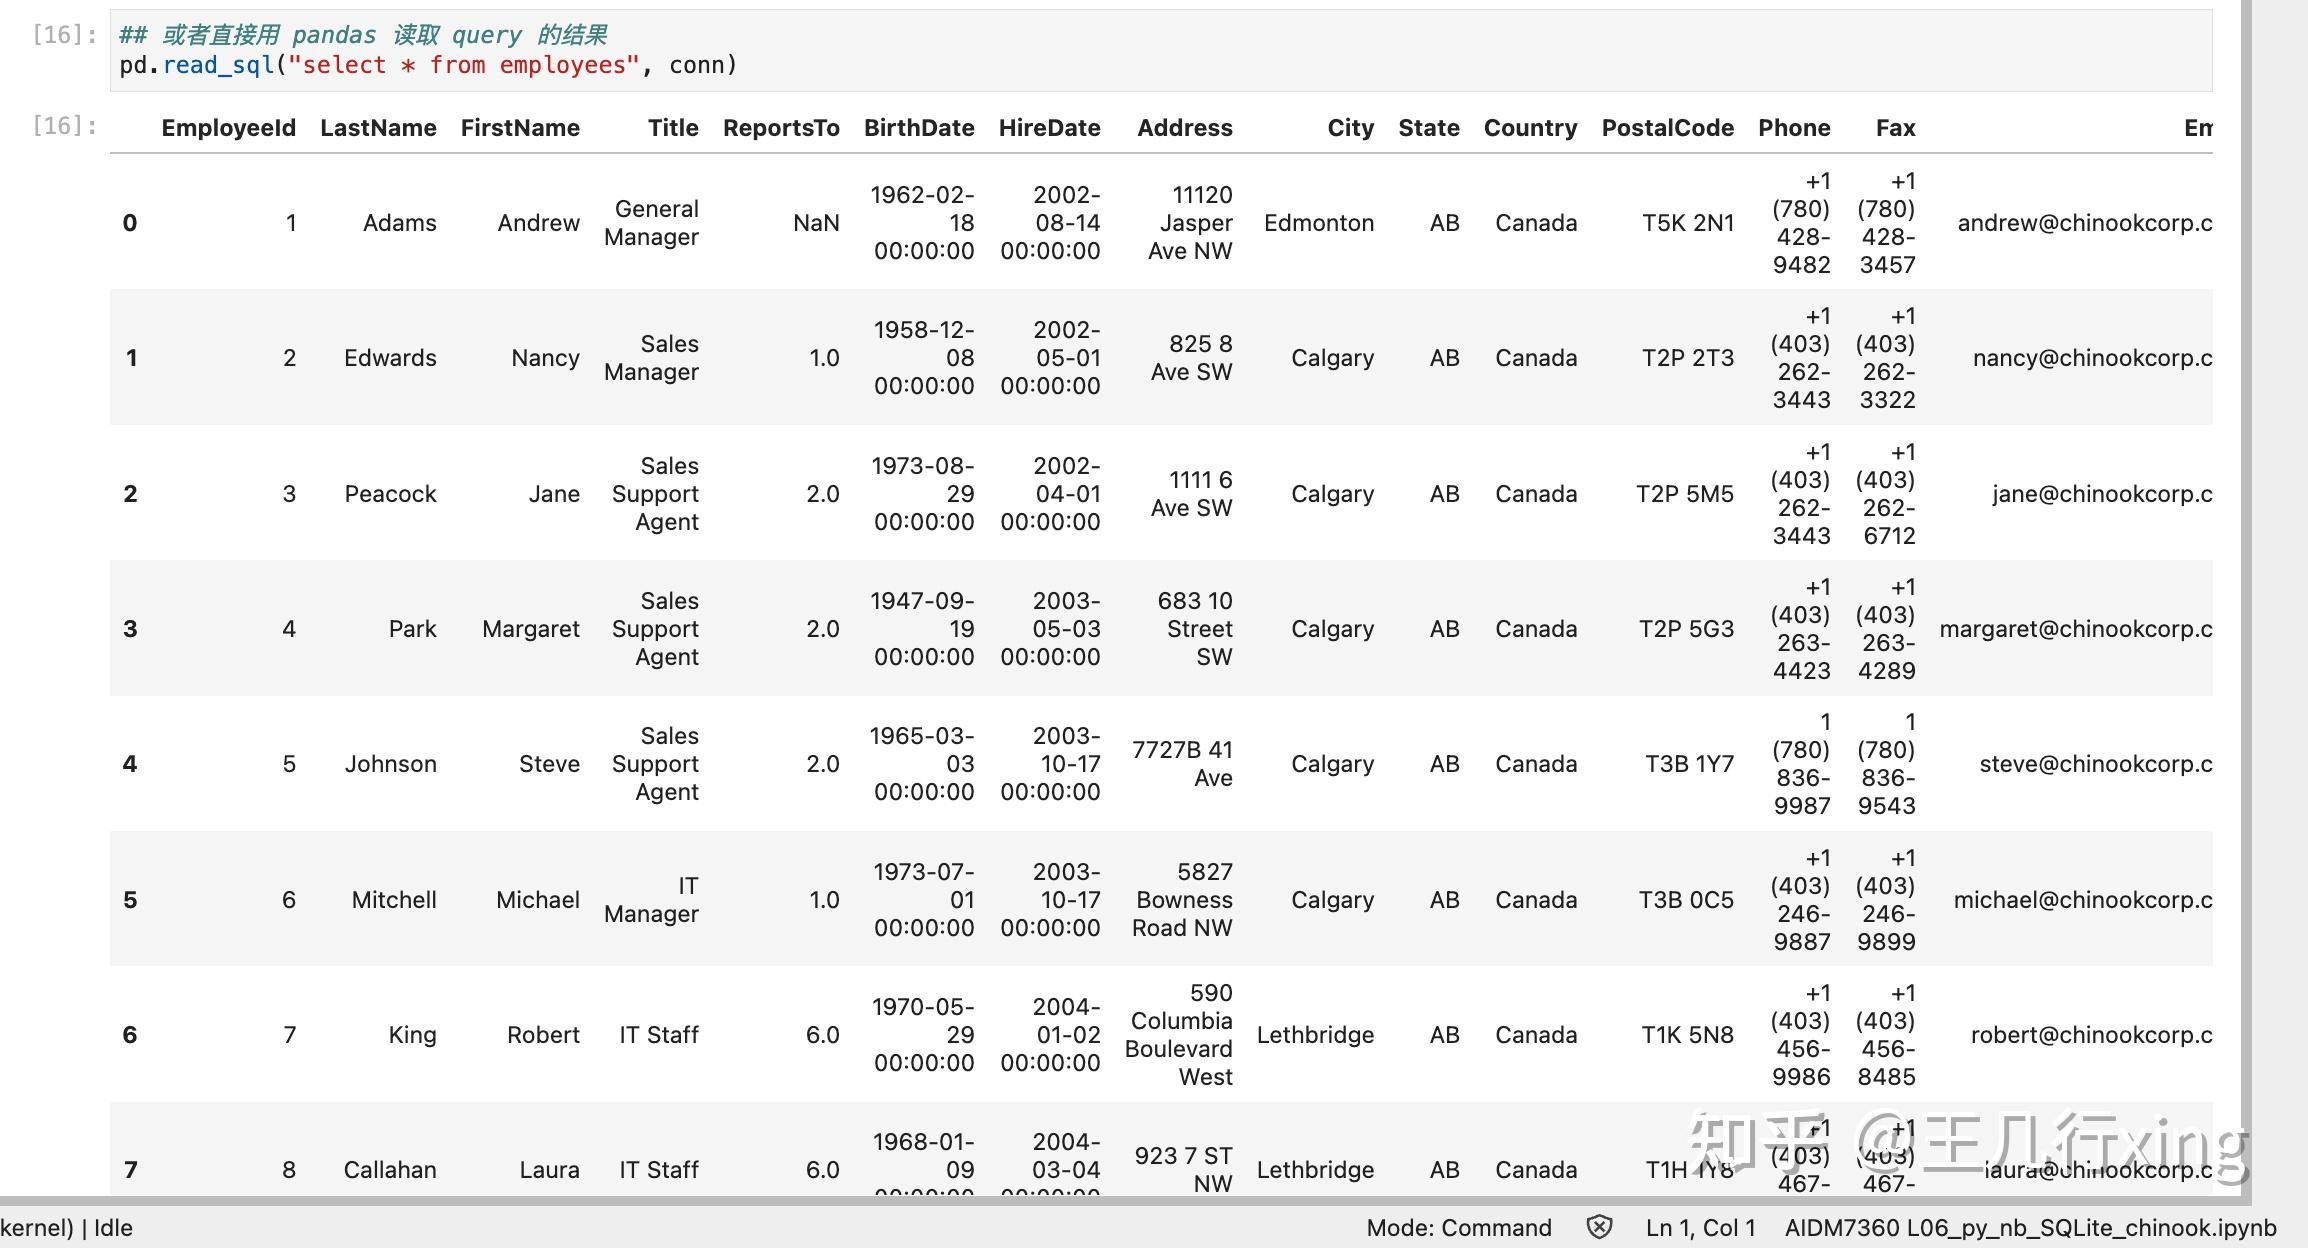
Task: Click the trusted notebook shield icon in status bar
Action: click(x=1599, y=1227)
